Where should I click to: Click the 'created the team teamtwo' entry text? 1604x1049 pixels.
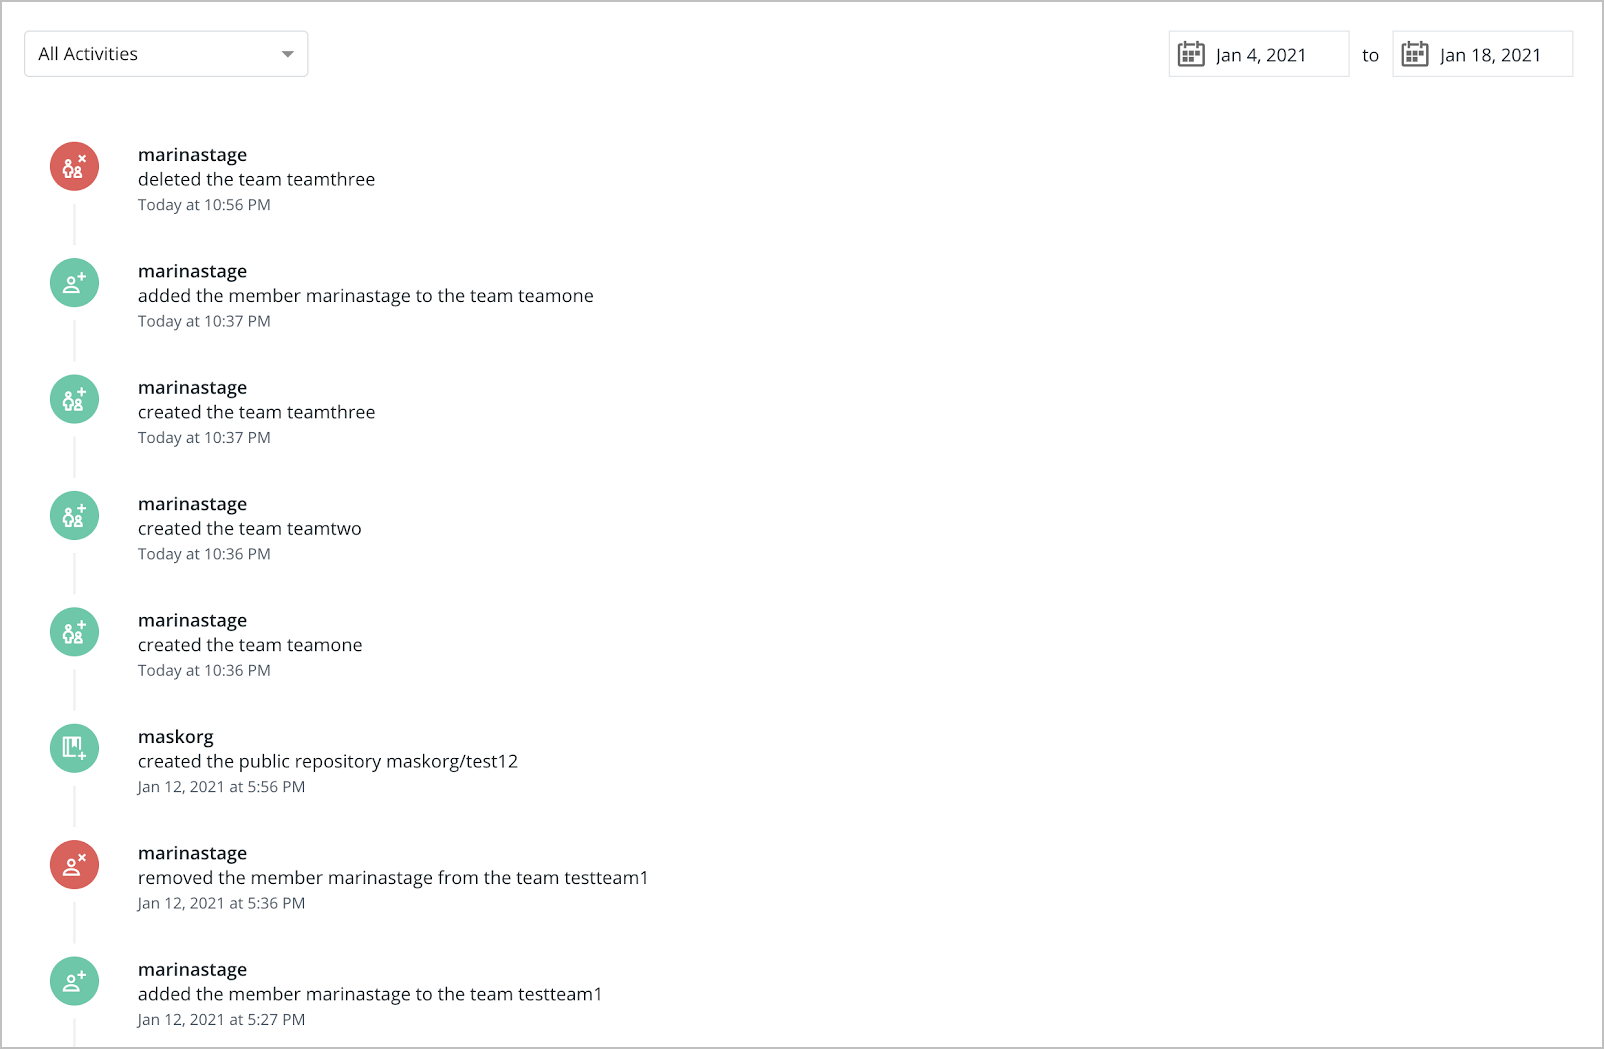pyautogui.click(x=250, y=529)
